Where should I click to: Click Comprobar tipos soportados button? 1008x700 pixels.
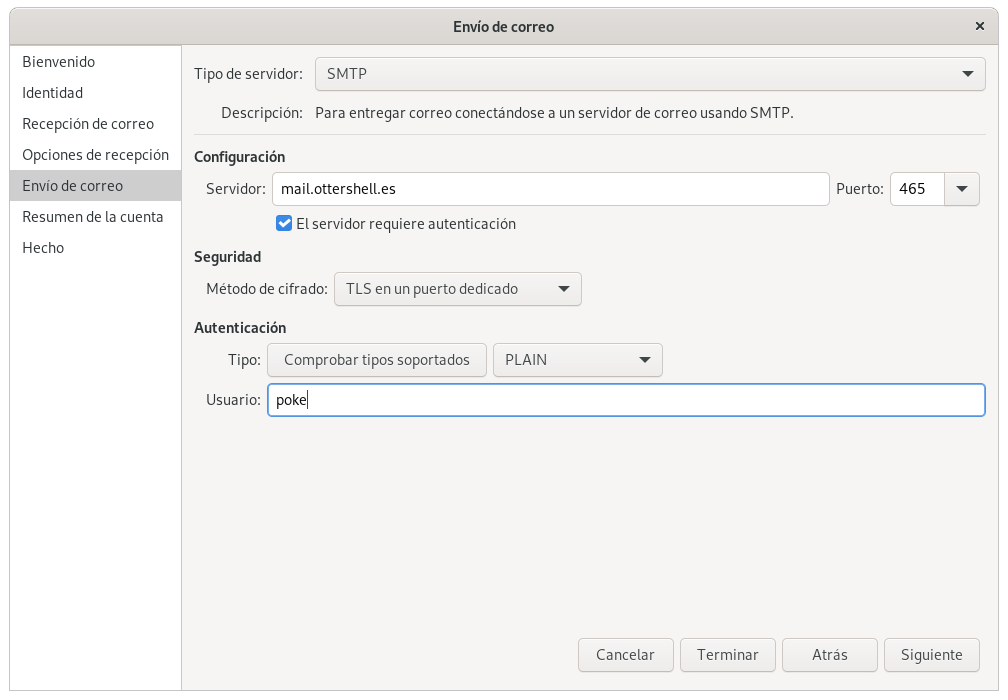click(376, 360)
